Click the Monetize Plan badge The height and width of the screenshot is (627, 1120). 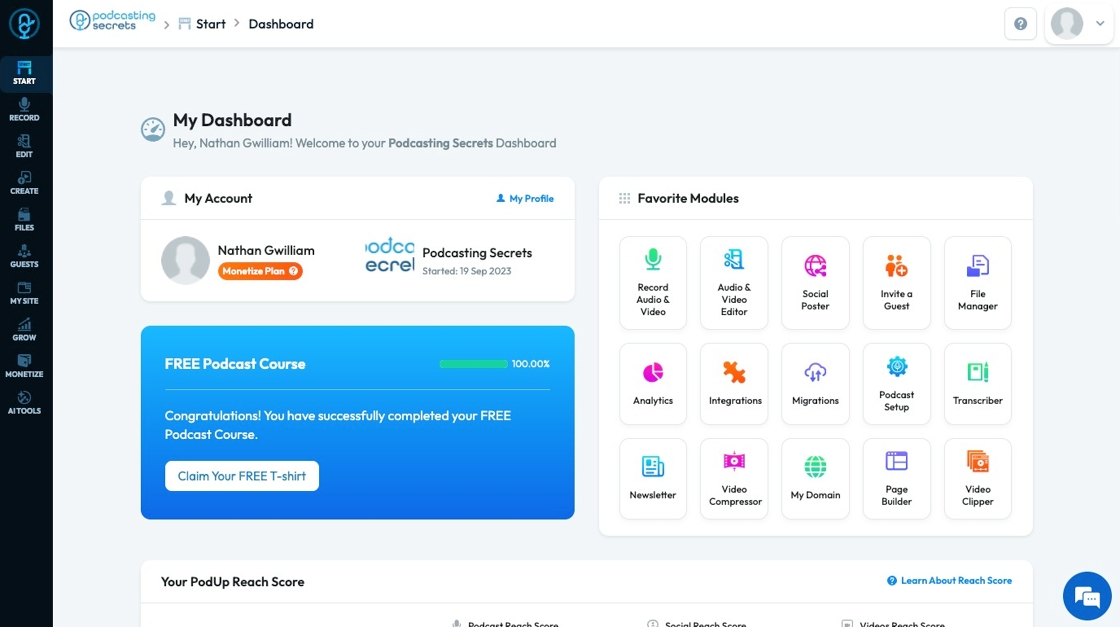260,271
